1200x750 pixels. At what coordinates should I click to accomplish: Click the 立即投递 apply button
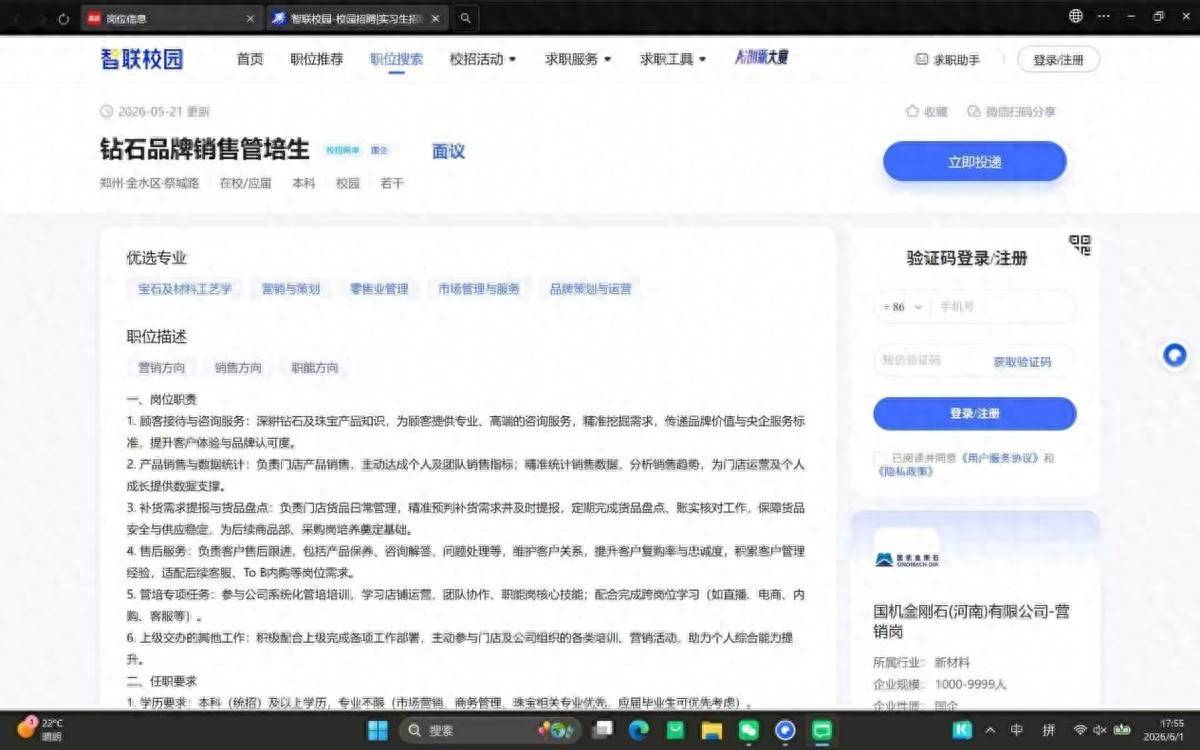click(x=974, y=161)
